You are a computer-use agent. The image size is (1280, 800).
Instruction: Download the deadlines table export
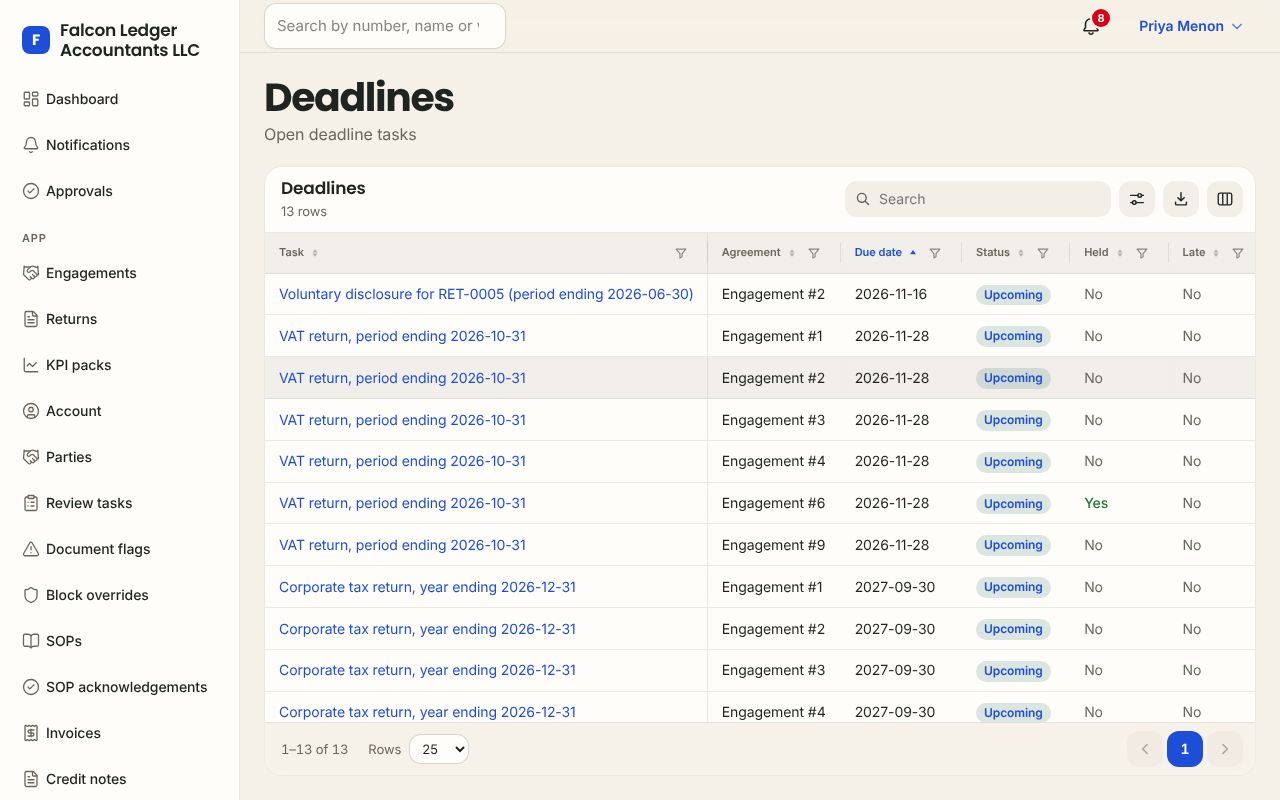pyautogui.click(x=1181, y=199)
